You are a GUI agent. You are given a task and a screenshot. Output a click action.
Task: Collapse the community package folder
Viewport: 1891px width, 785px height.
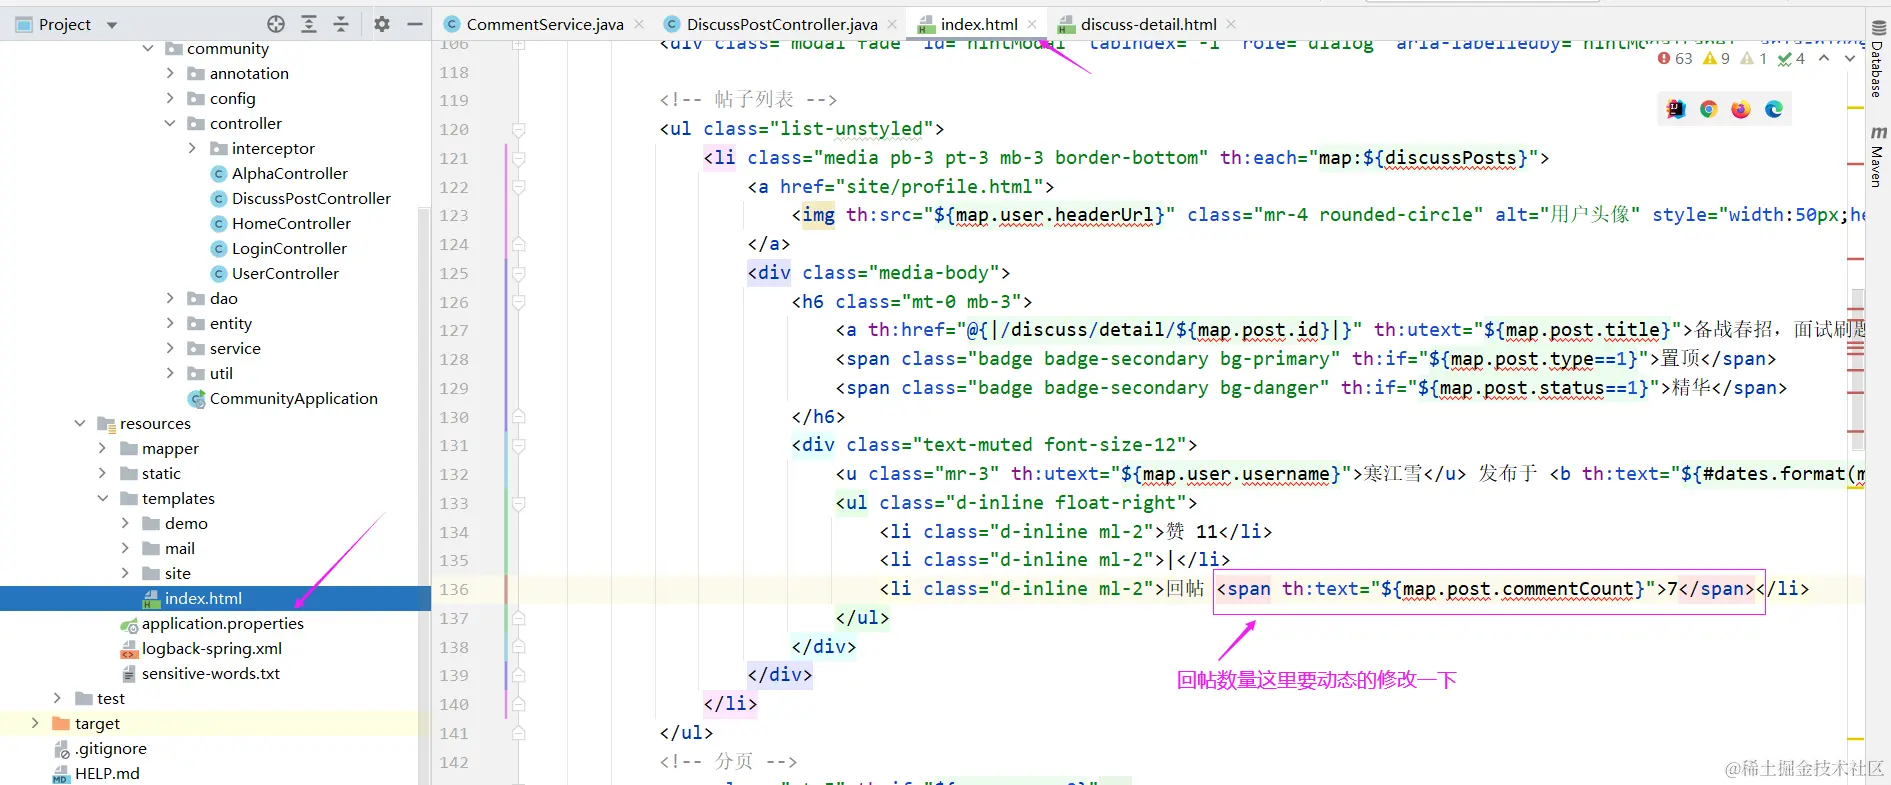tap(148, 48)
